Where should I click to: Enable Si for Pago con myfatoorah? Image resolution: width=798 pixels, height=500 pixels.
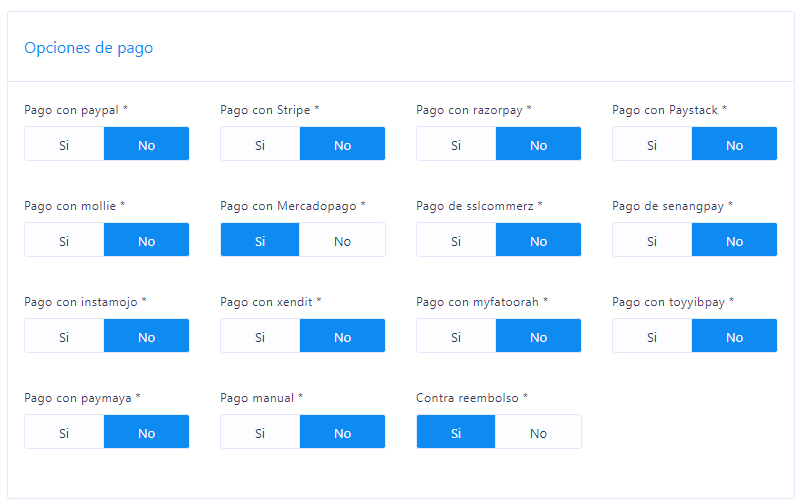(x=456, y=336)
